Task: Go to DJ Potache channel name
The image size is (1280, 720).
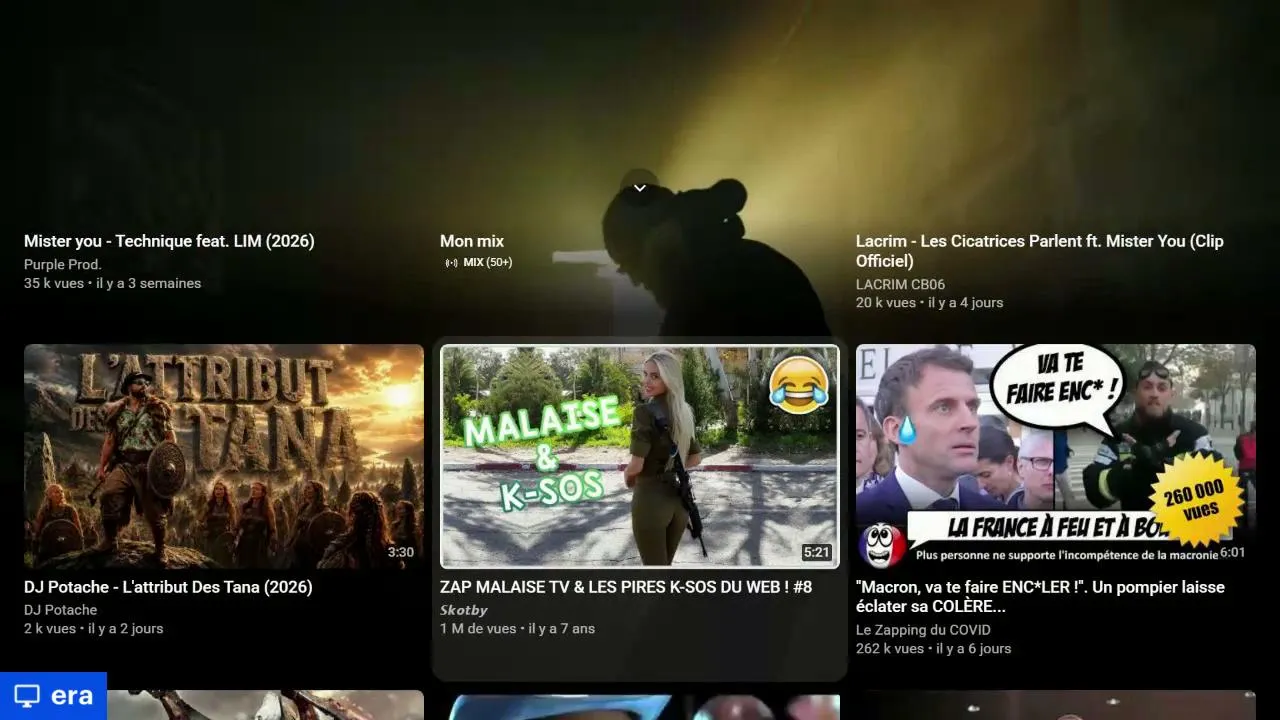Action: [61, 610]
